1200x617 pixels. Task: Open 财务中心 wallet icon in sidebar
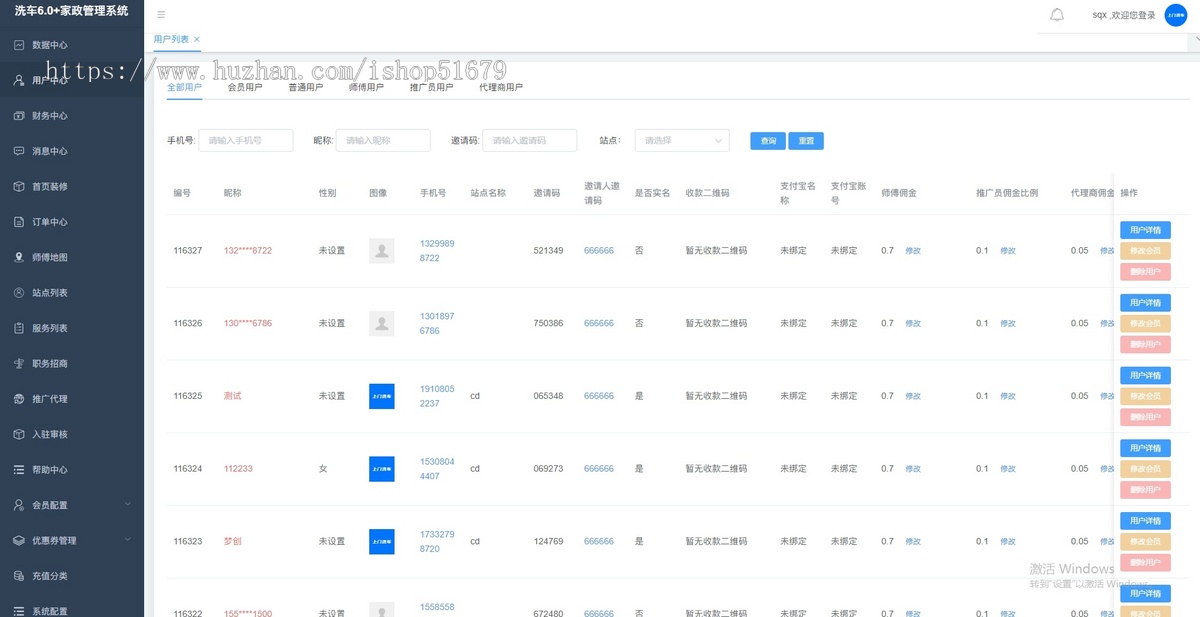19,116
